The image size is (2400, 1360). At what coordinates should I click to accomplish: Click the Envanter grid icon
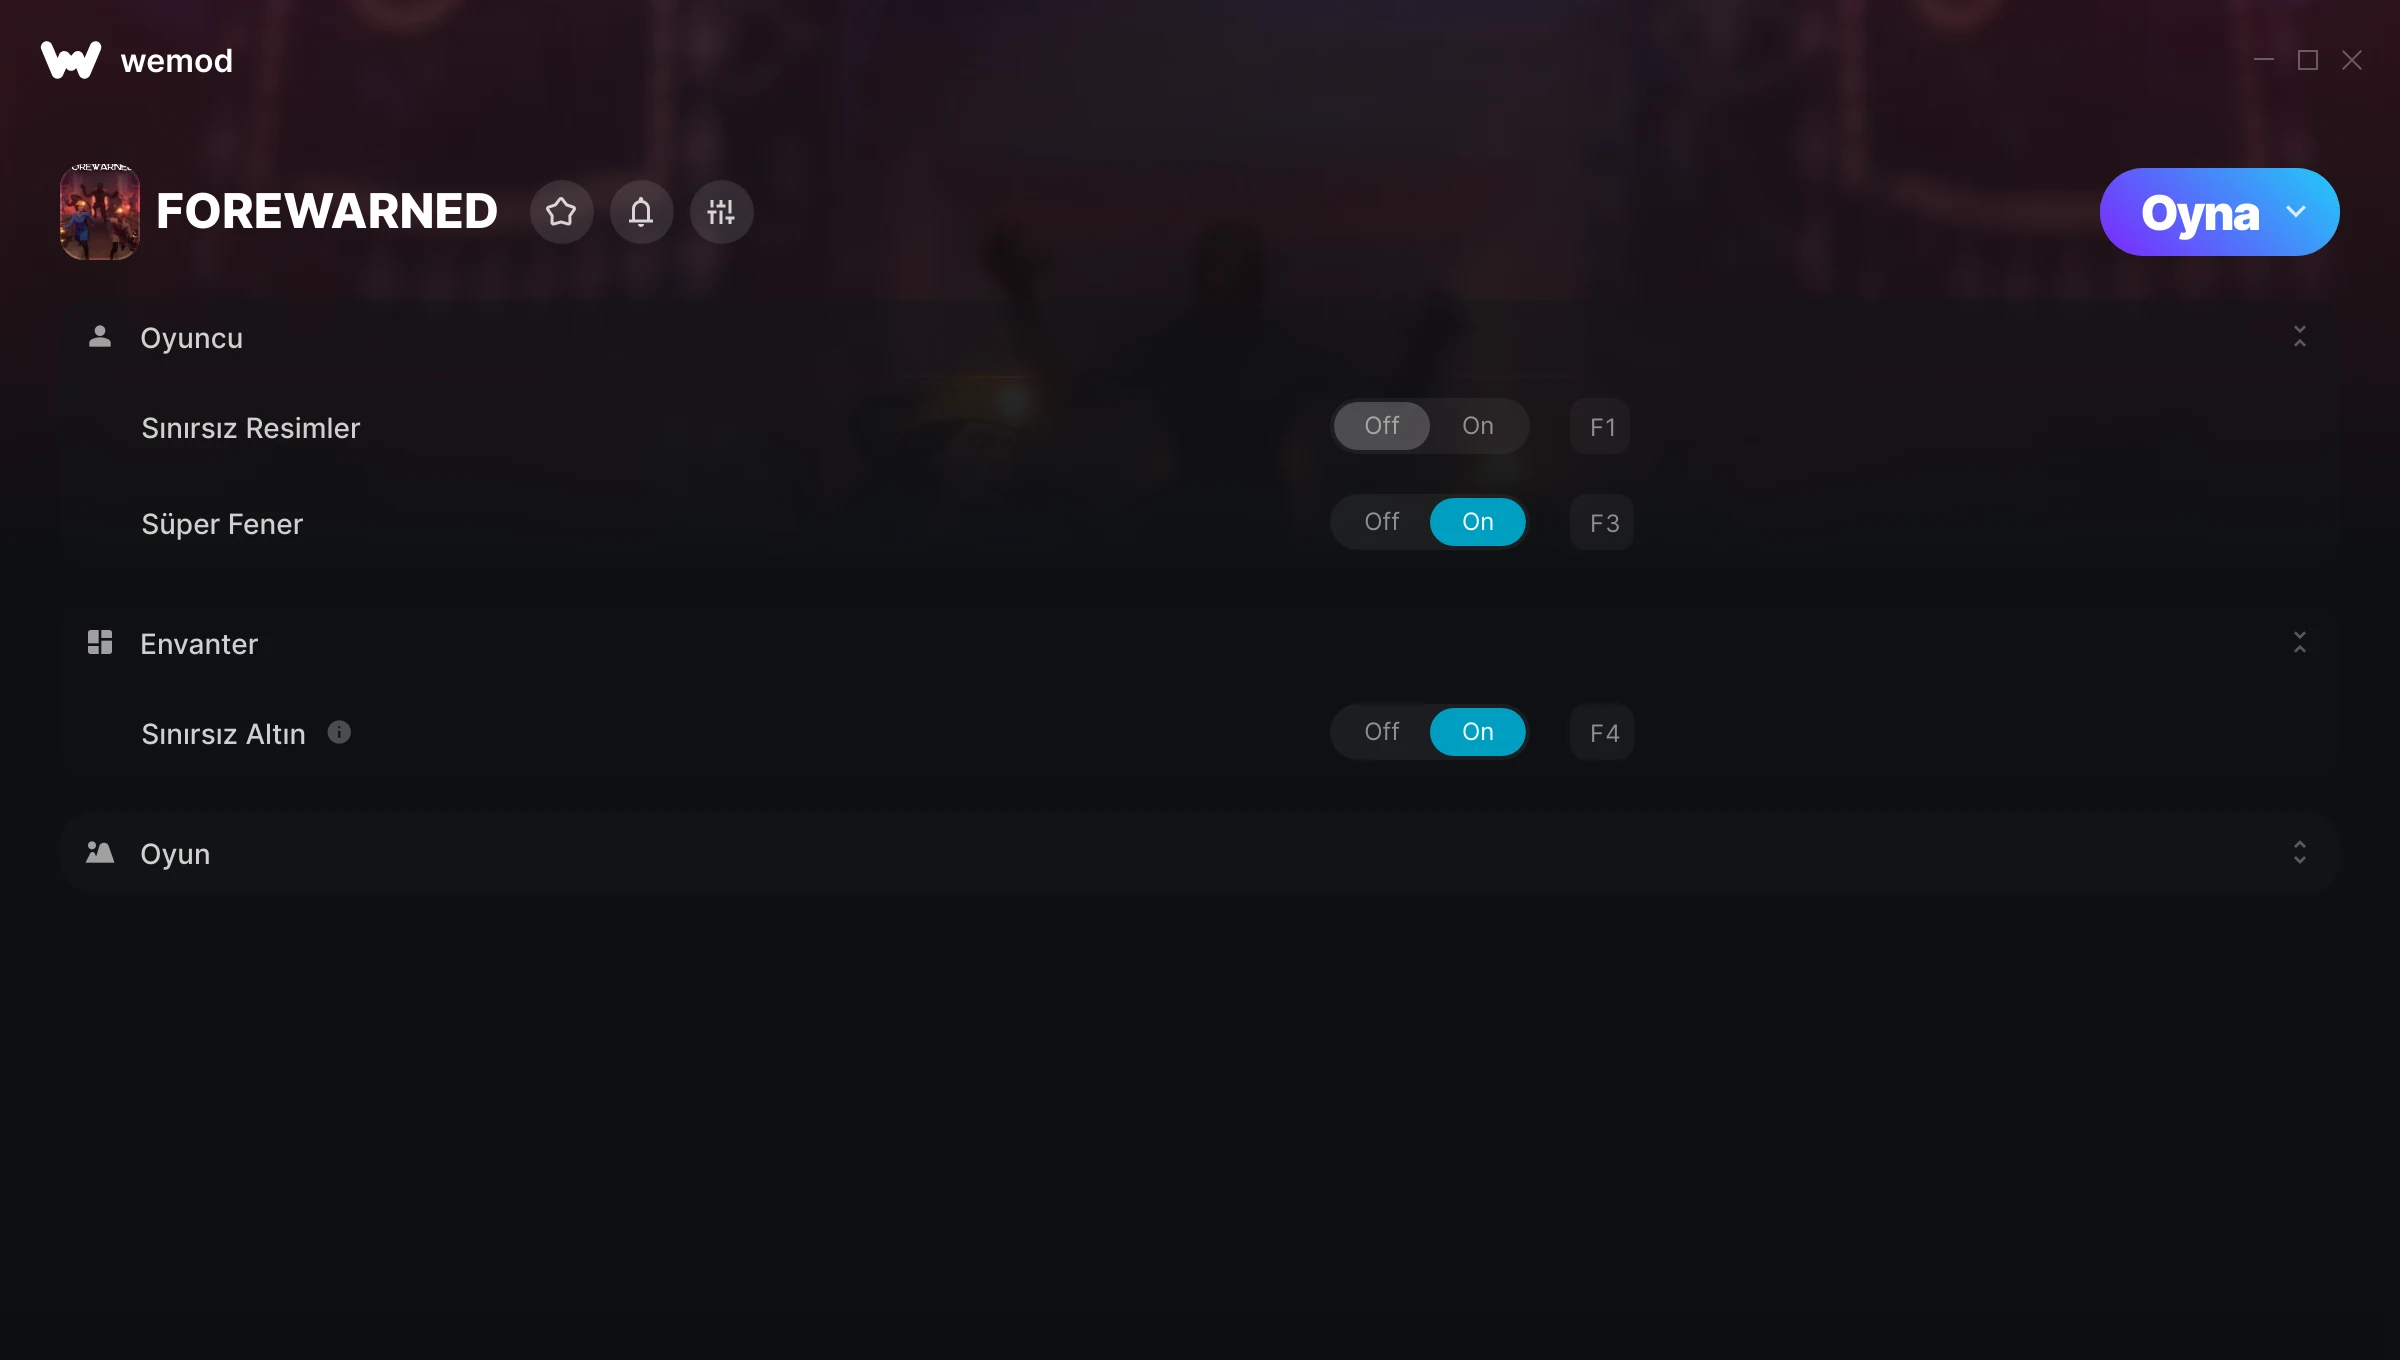tap(100, 642)
